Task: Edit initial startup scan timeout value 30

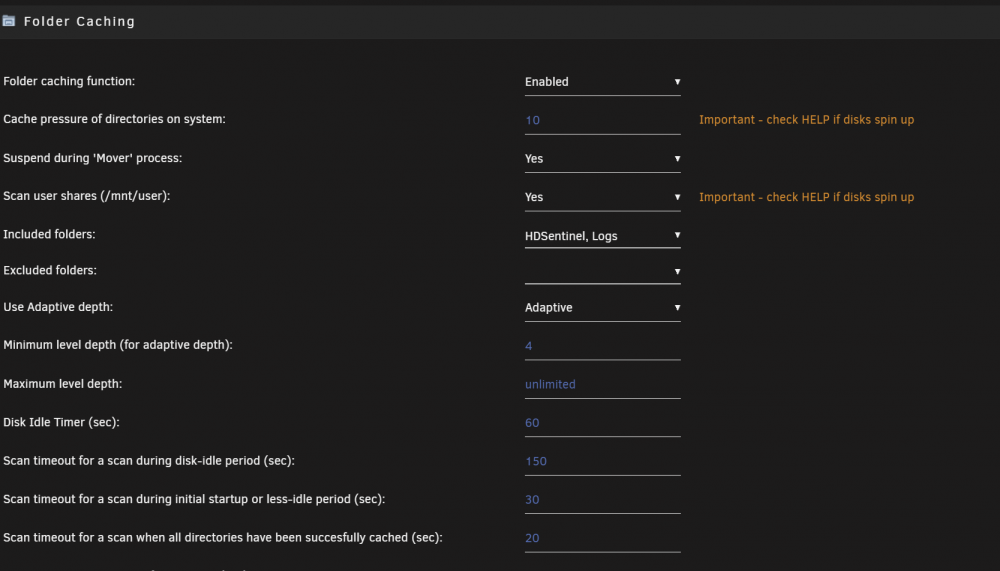Action: tap(602, 500)
